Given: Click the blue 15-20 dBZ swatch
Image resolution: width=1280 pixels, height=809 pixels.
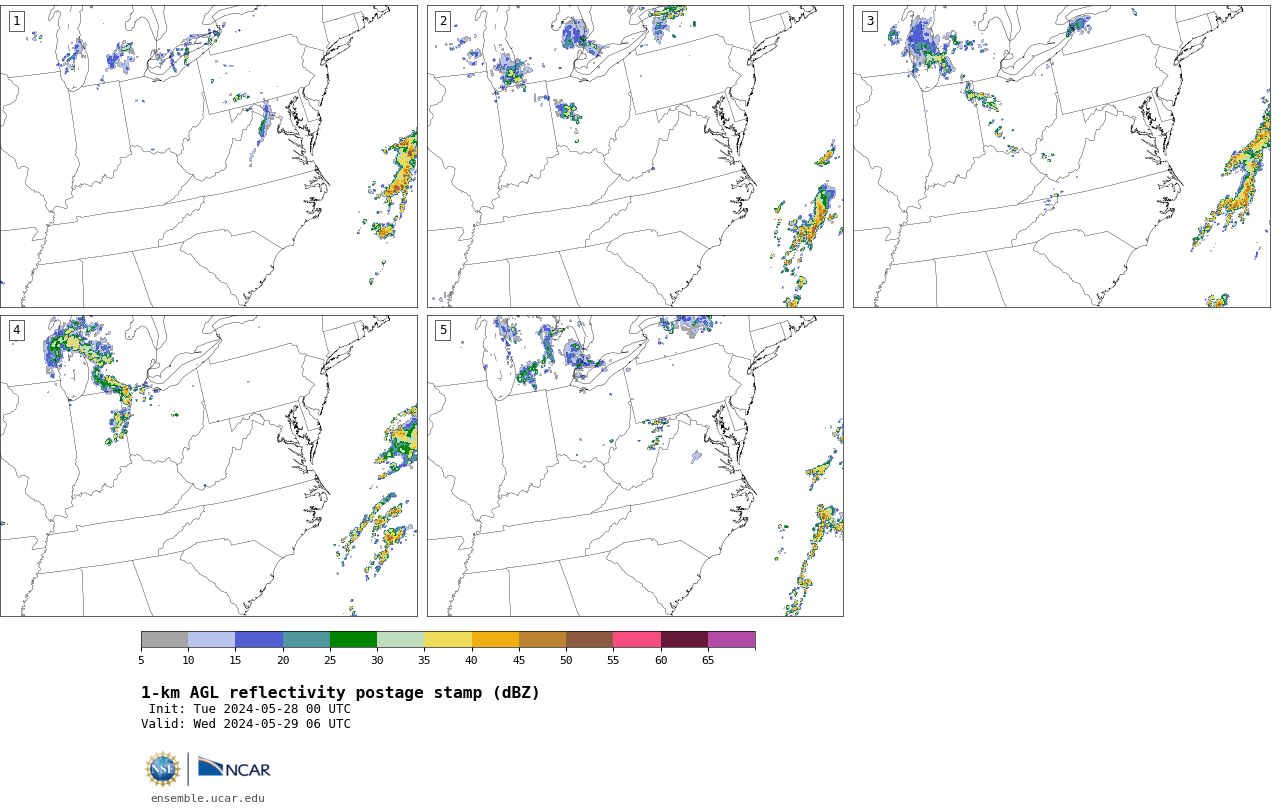Looking at the screenshot, I should [259, 640].
